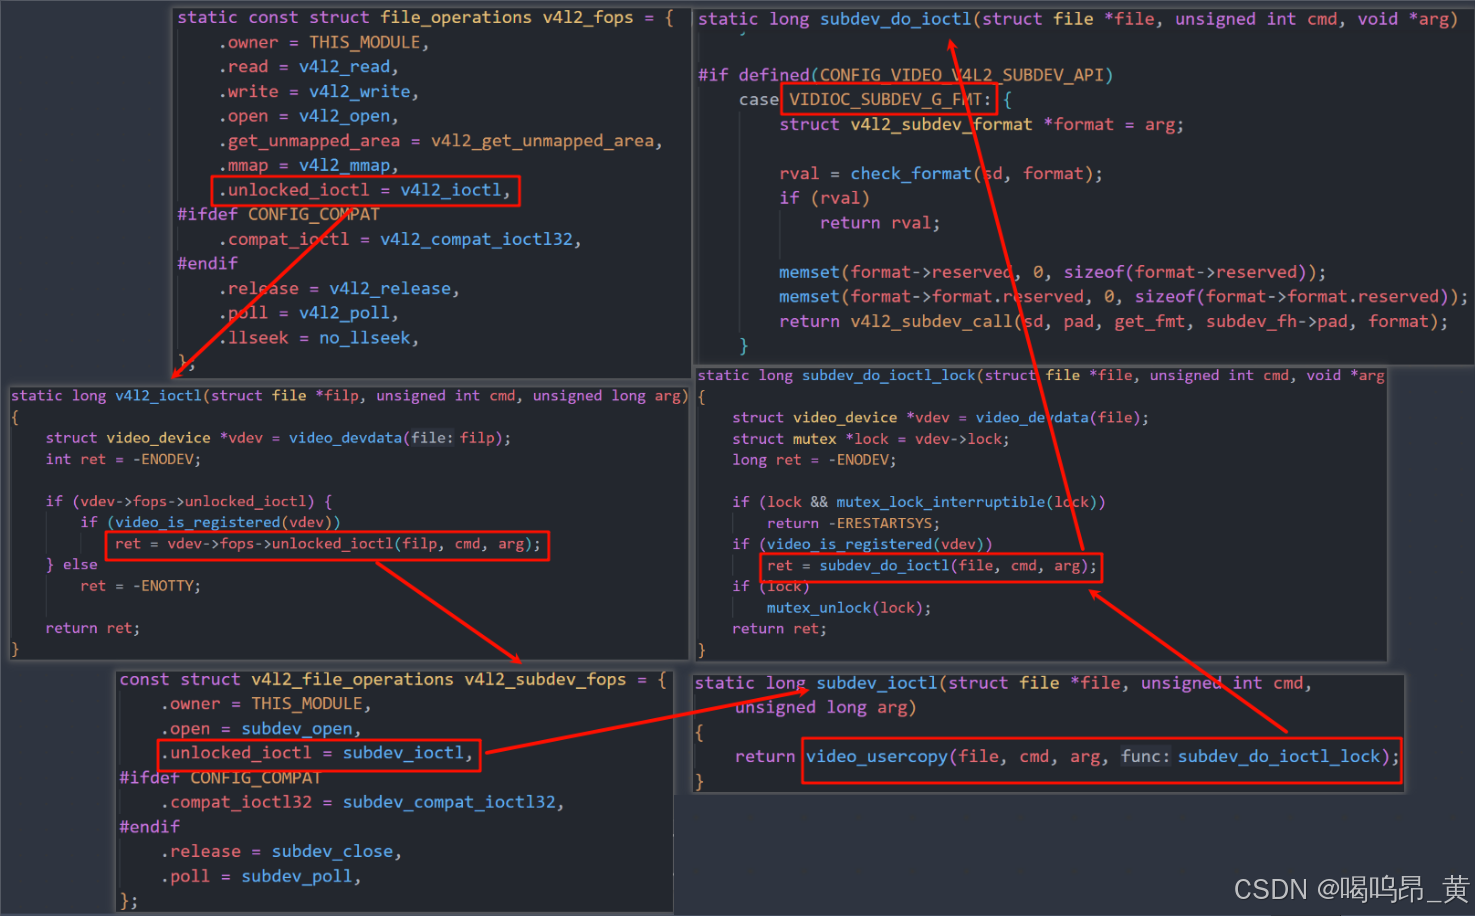Image resolution: width=1475 pixels, height=916 pixels.
Task: Click 'if (vdev->fops->unlocked_ioctl) {'
Action: (x=188, y=501)
